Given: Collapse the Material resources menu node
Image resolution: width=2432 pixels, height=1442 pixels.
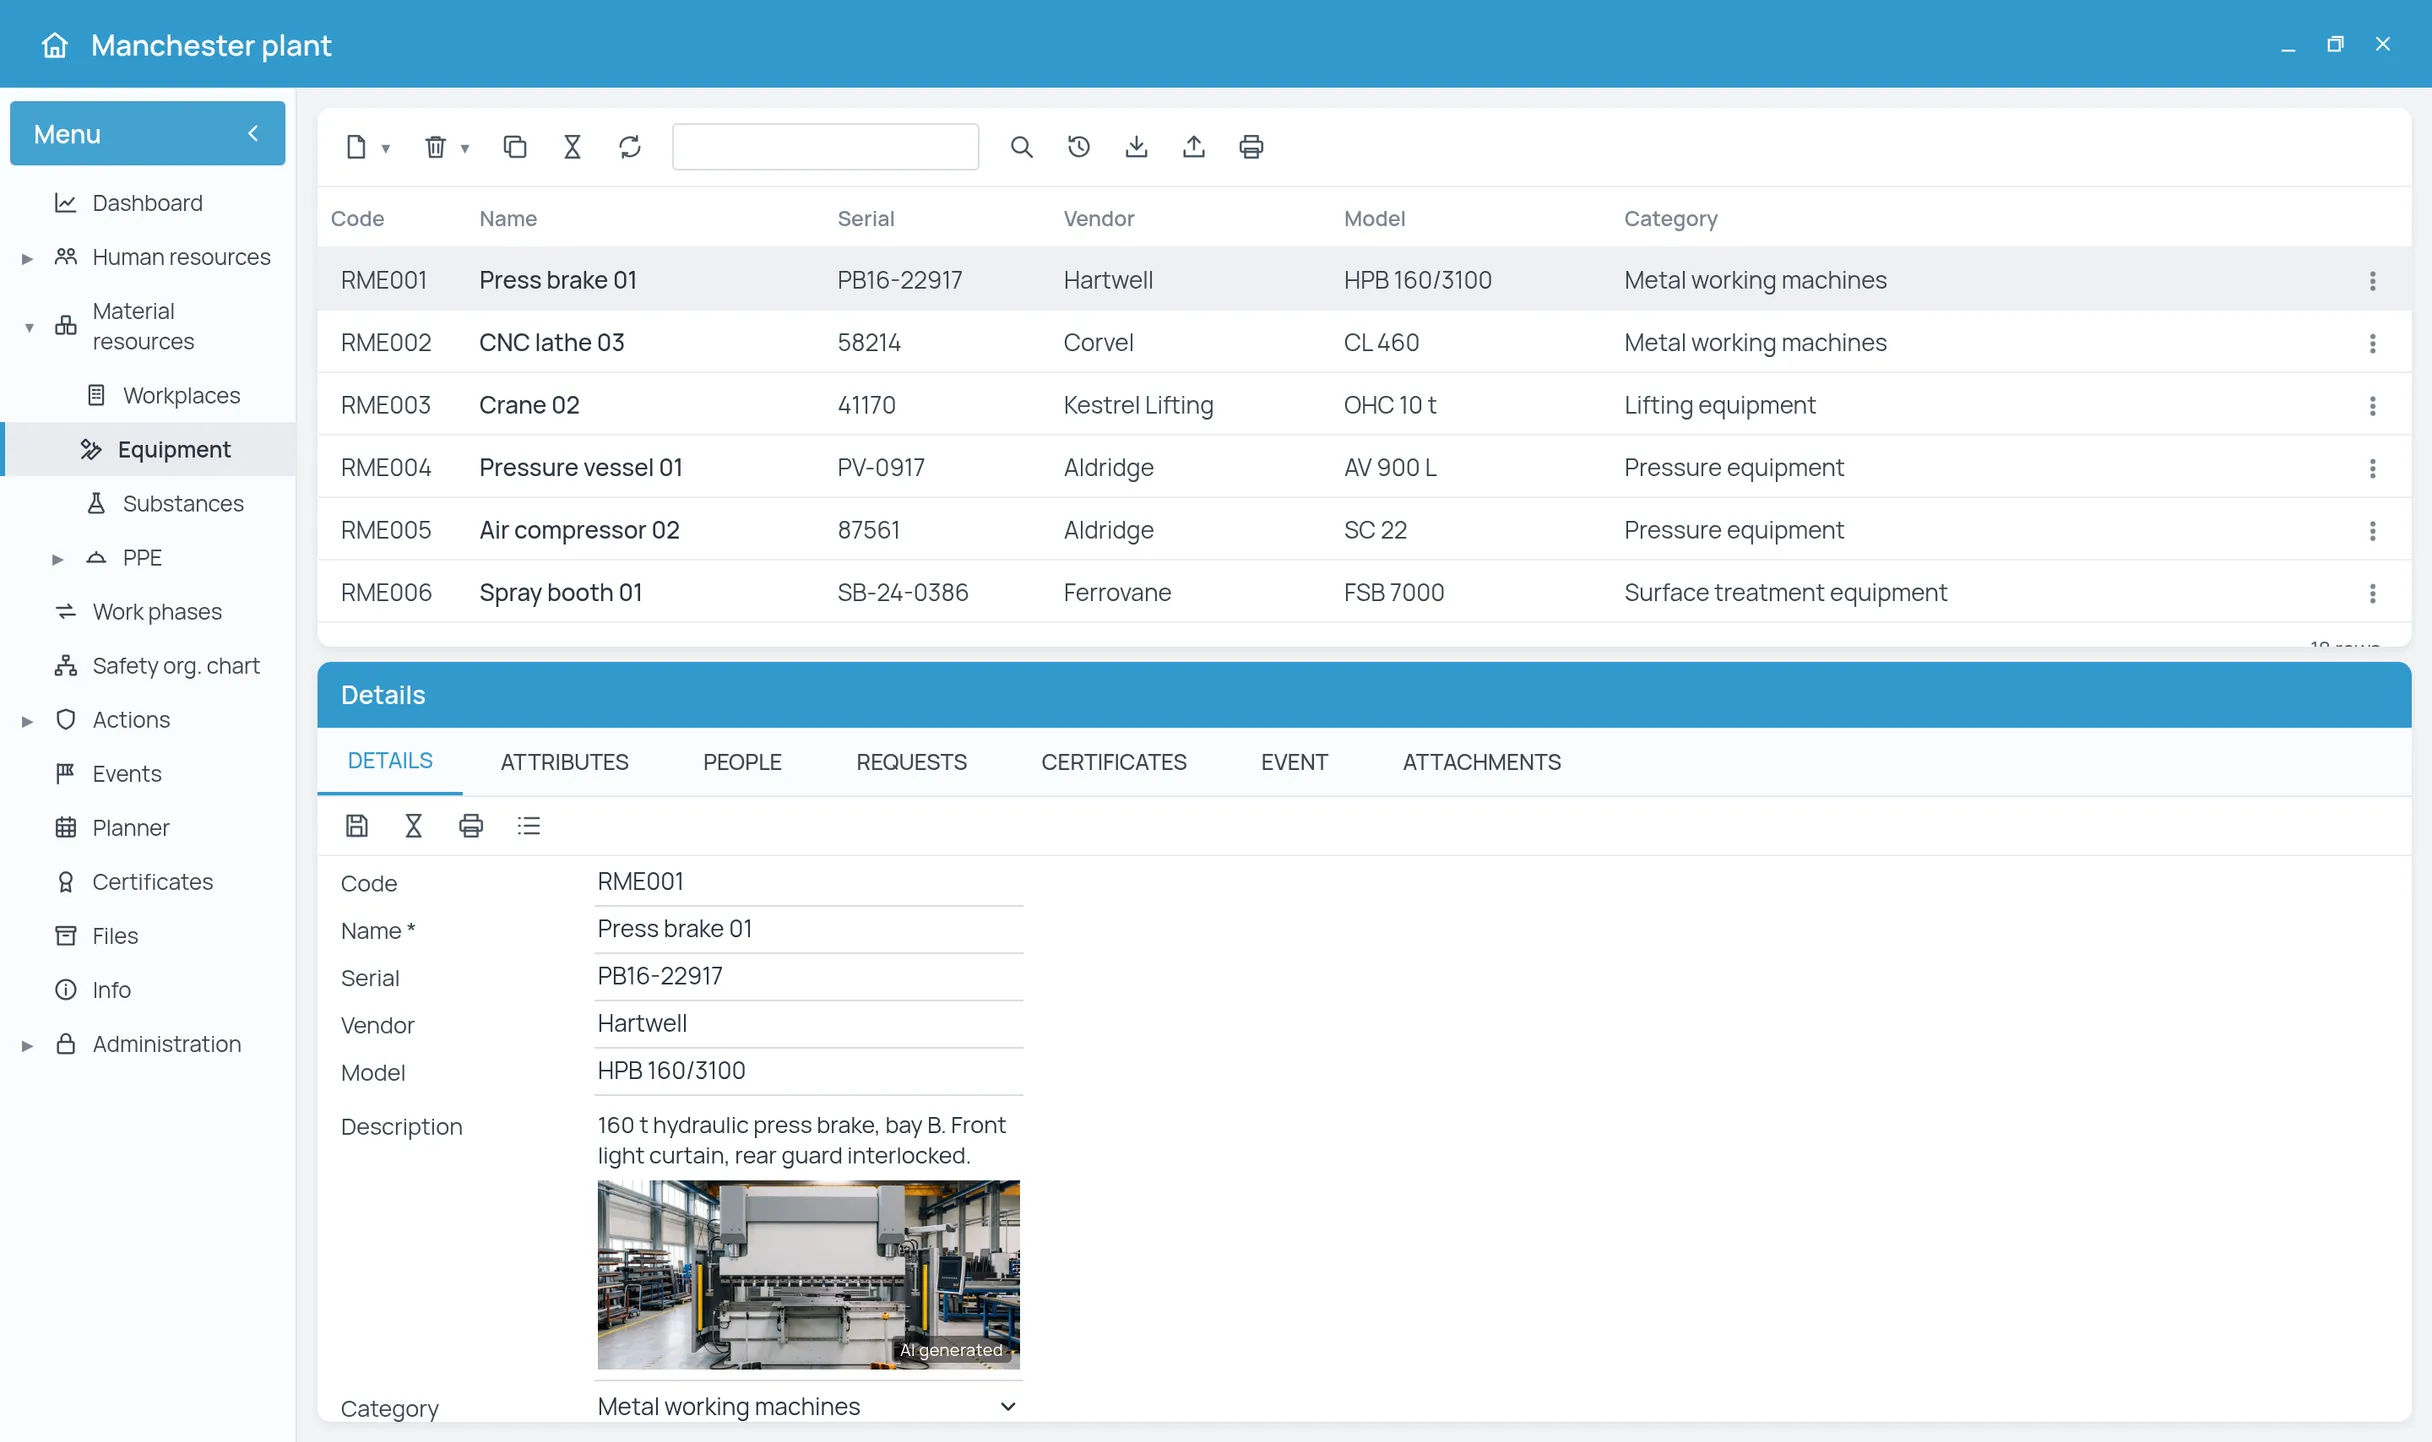Looking at the screenshot, I should (x=28, y=327).
